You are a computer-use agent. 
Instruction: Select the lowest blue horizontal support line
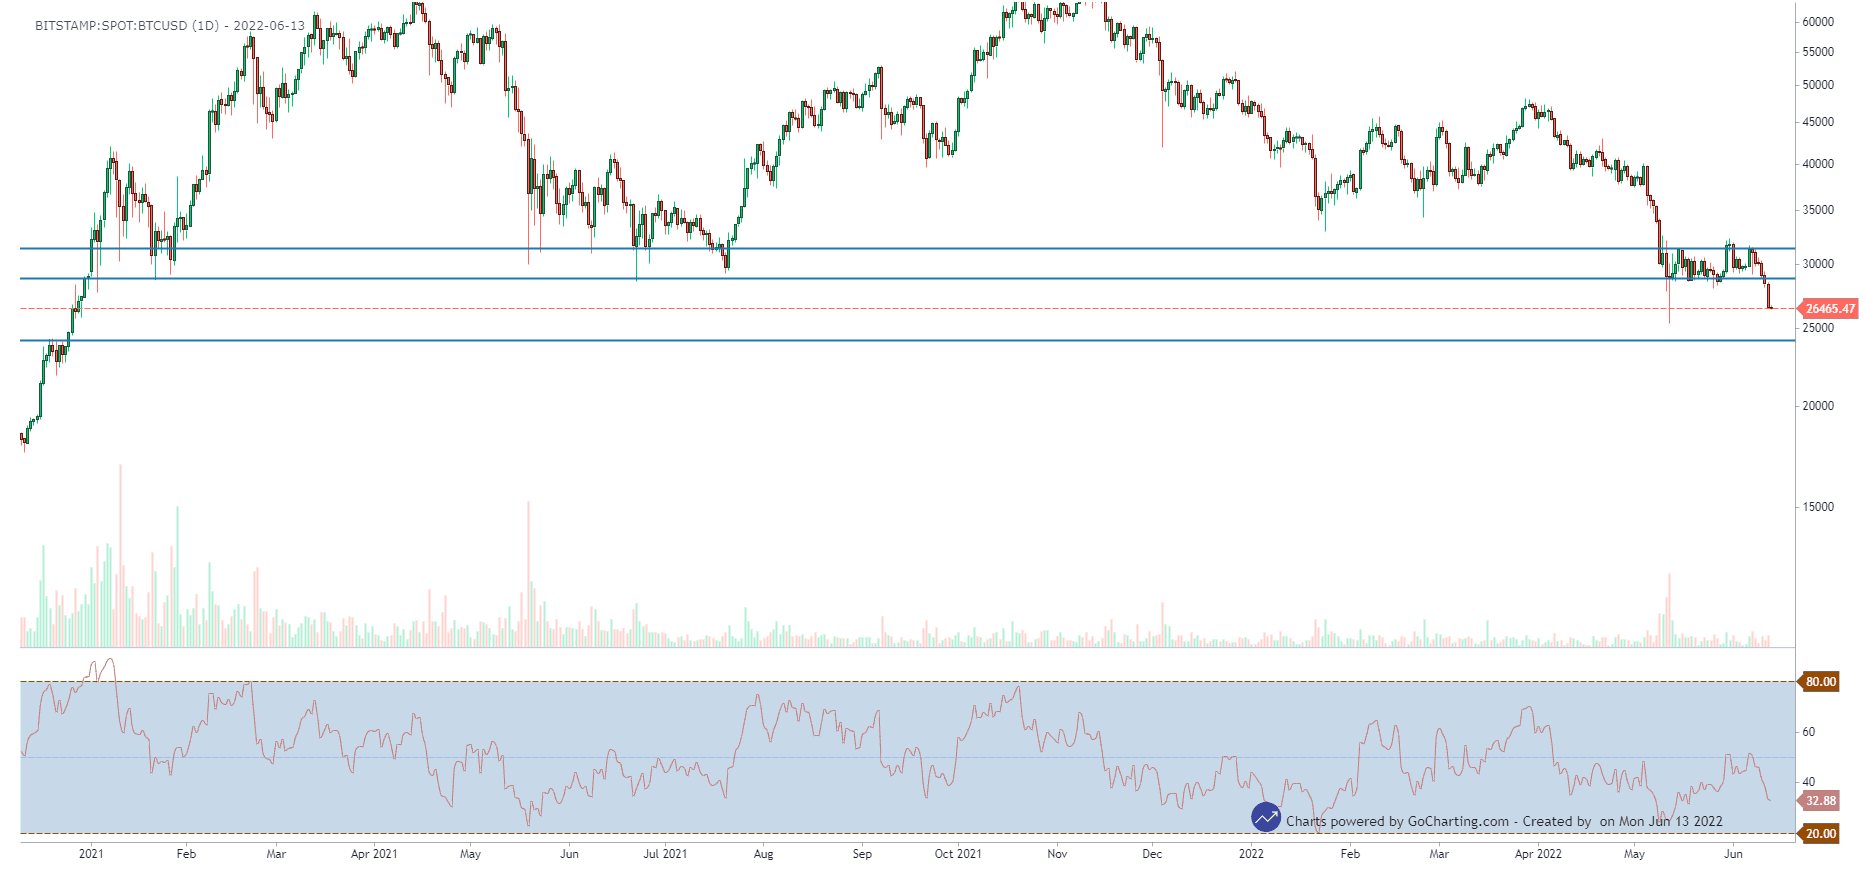900,341
